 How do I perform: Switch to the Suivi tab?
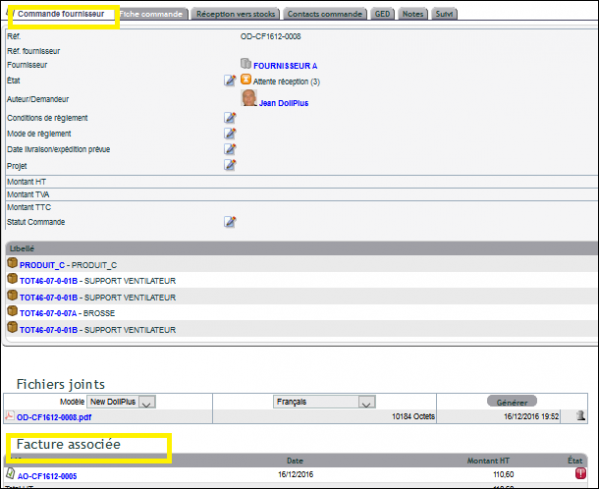pyautogui.click(x=444, y=14)
